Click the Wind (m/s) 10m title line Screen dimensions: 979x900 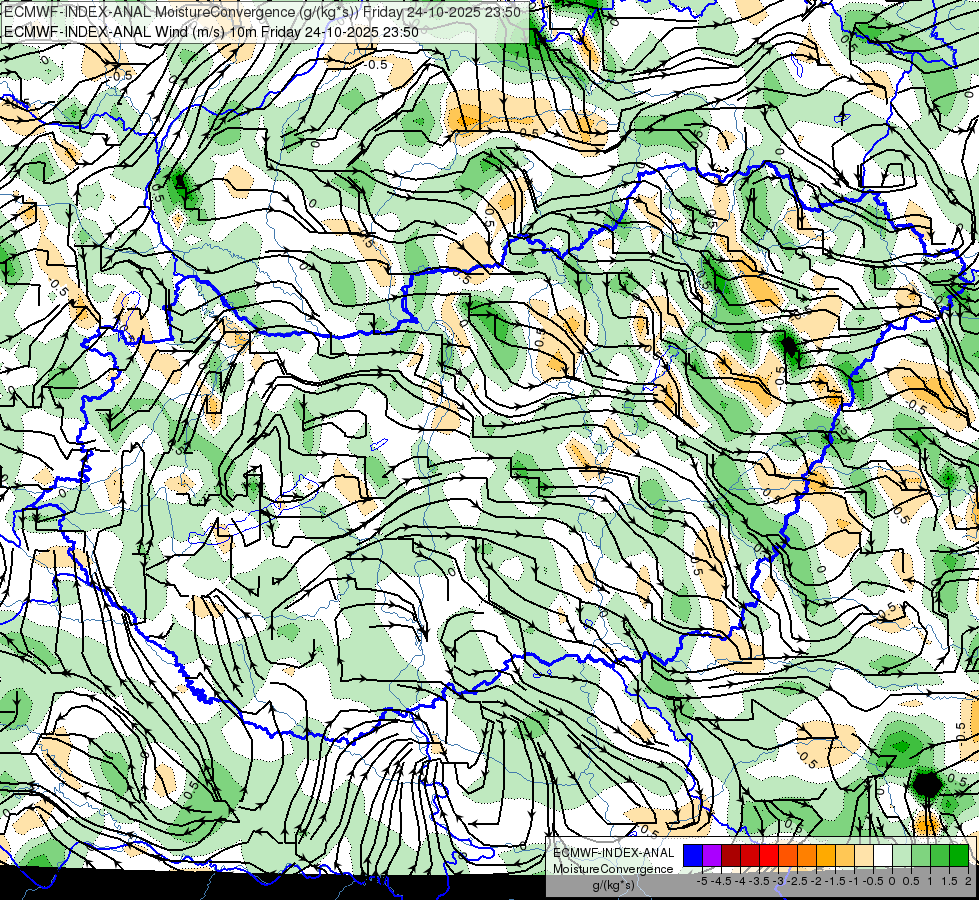pos(211,32)
